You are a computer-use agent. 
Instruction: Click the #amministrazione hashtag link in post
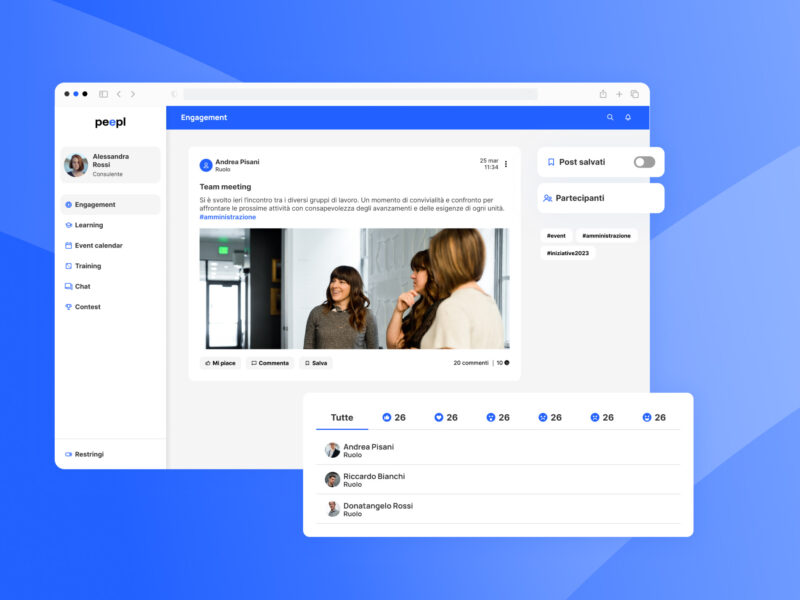(x=227, y=217)
